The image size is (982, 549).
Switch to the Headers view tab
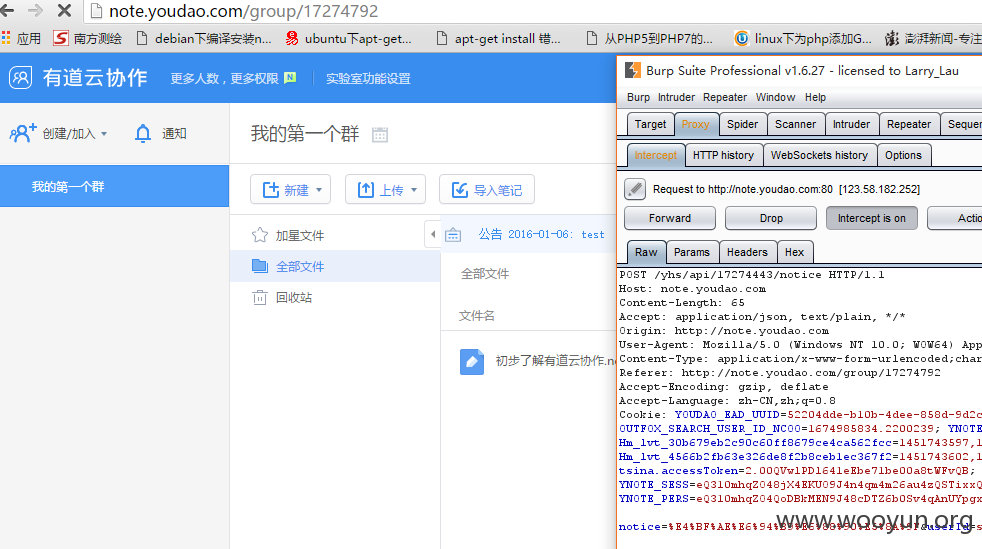(x=747, y=252)
